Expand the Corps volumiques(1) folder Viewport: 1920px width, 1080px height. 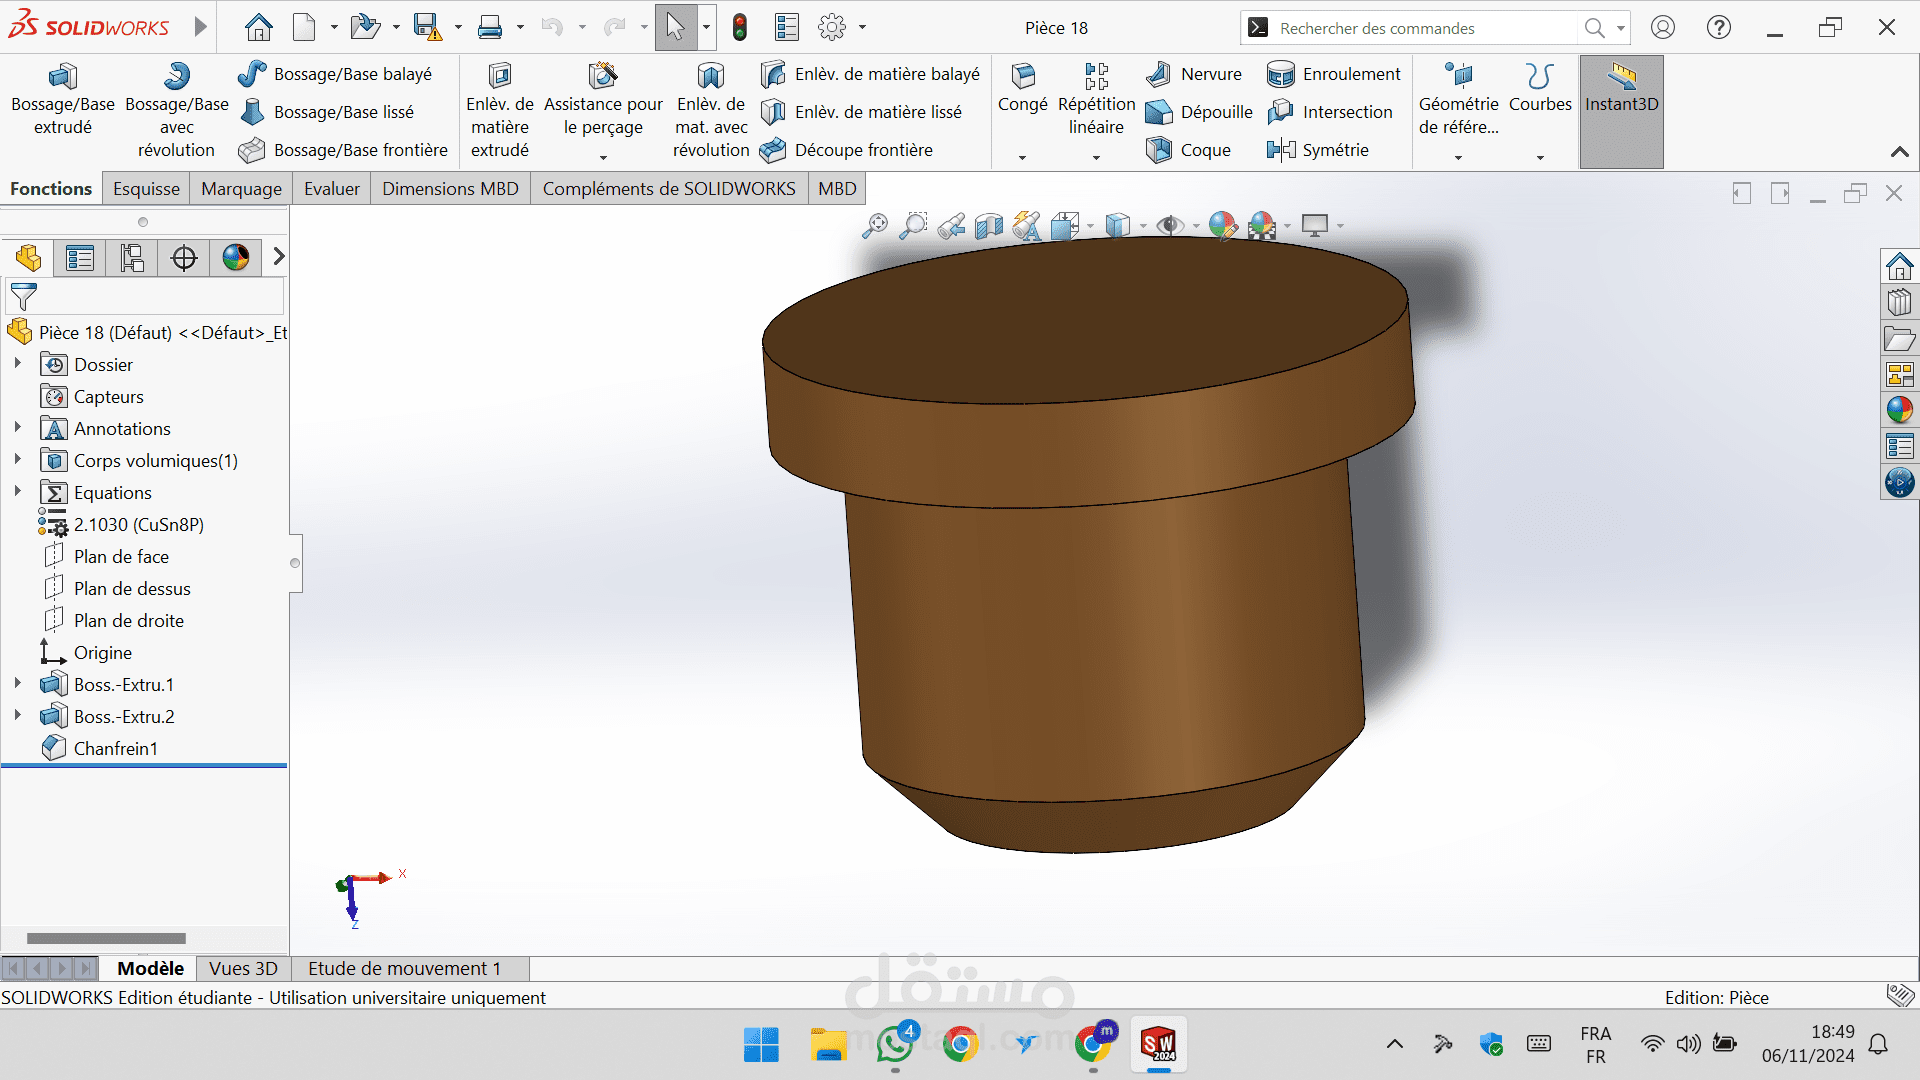[18, 460]
